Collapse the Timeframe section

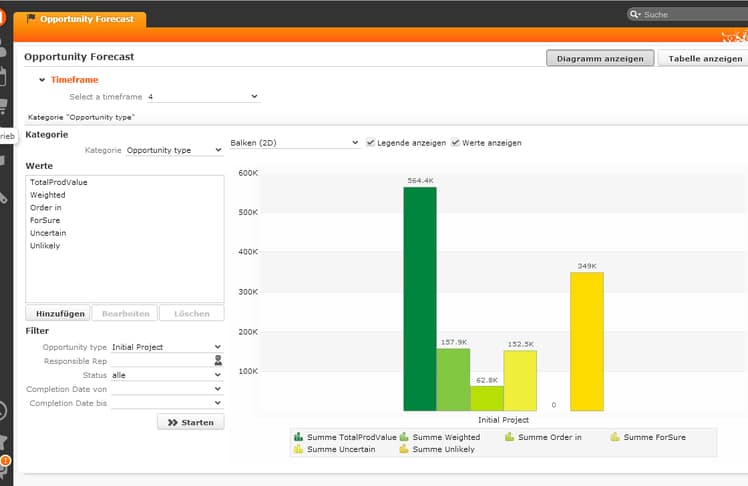42,80
